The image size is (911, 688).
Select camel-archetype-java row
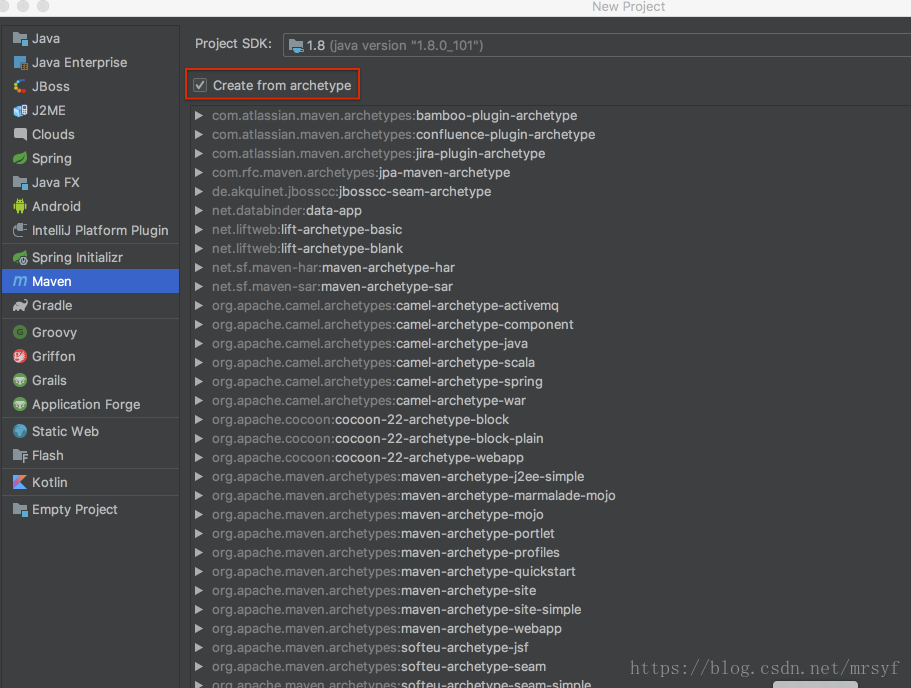[550, 344]
